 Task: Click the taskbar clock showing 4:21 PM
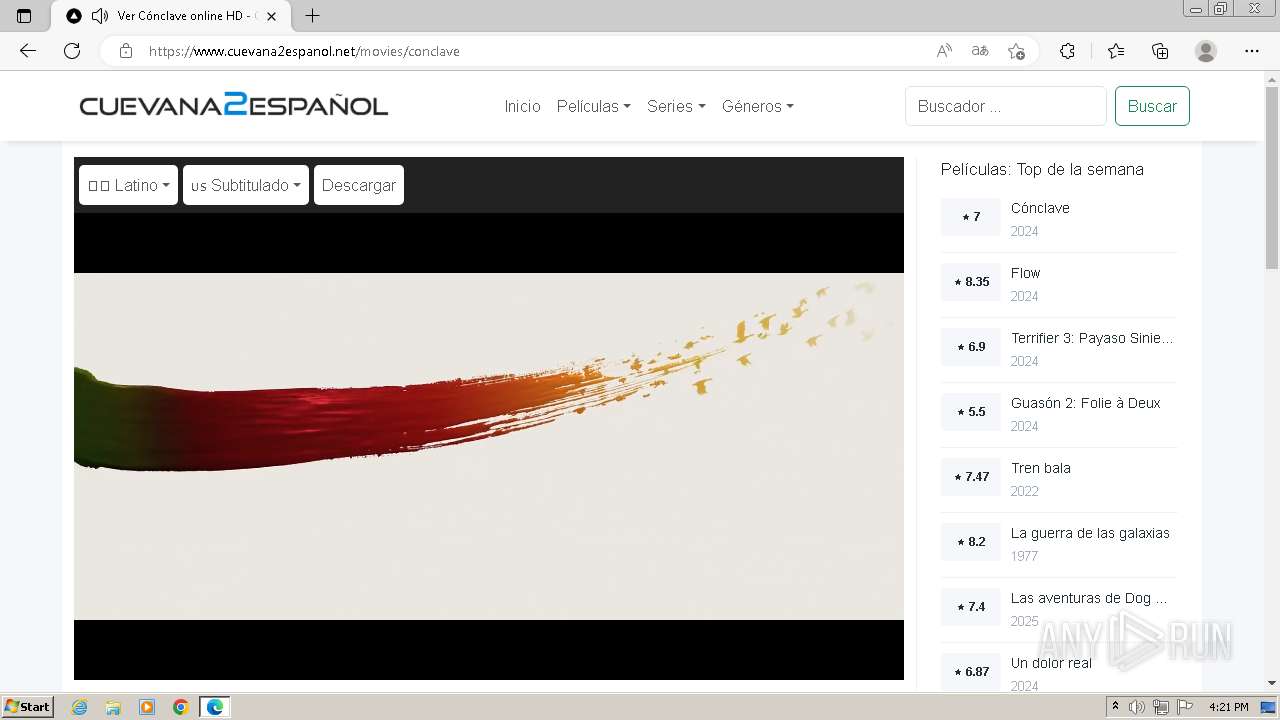point(1228,707)
